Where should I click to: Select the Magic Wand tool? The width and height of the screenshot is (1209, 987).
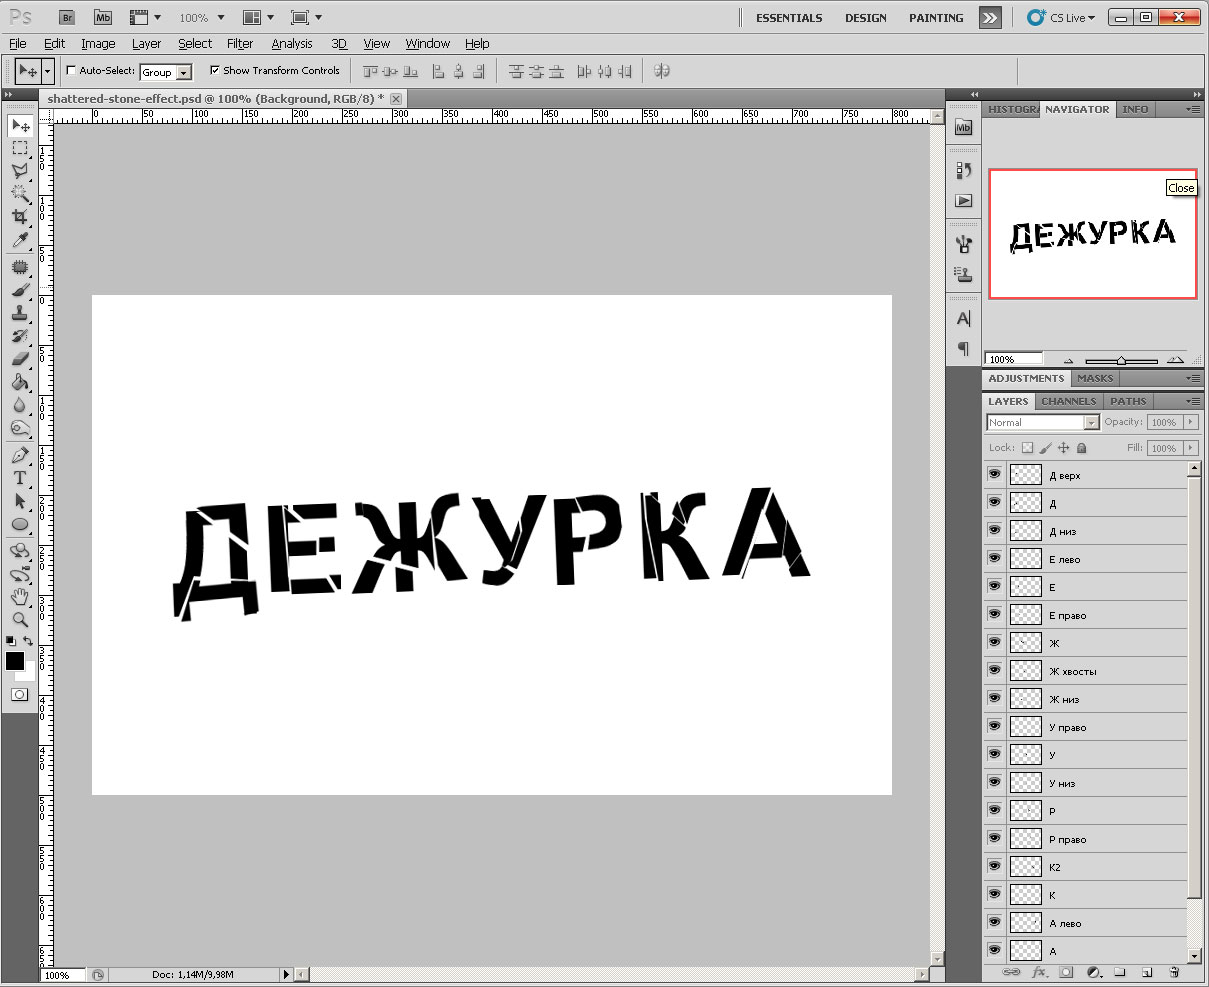(19, 193)
